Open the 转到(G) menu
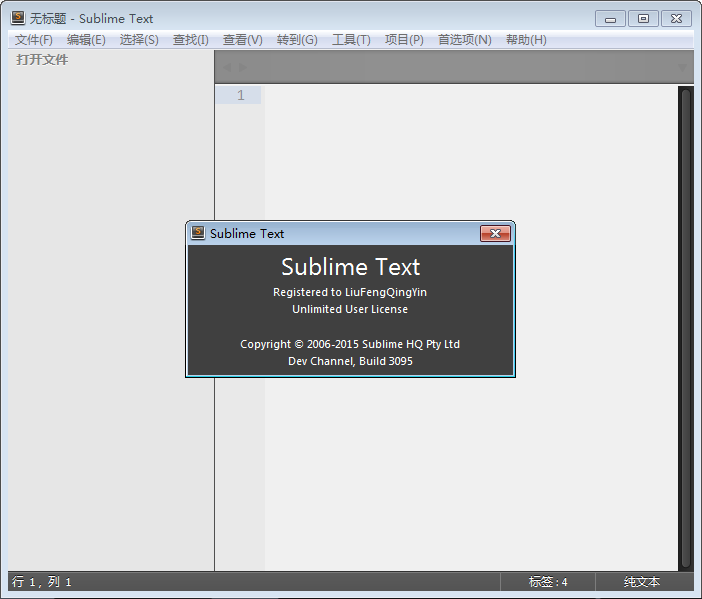The width and height of the screenshot is (702, 599). point(297,40)
